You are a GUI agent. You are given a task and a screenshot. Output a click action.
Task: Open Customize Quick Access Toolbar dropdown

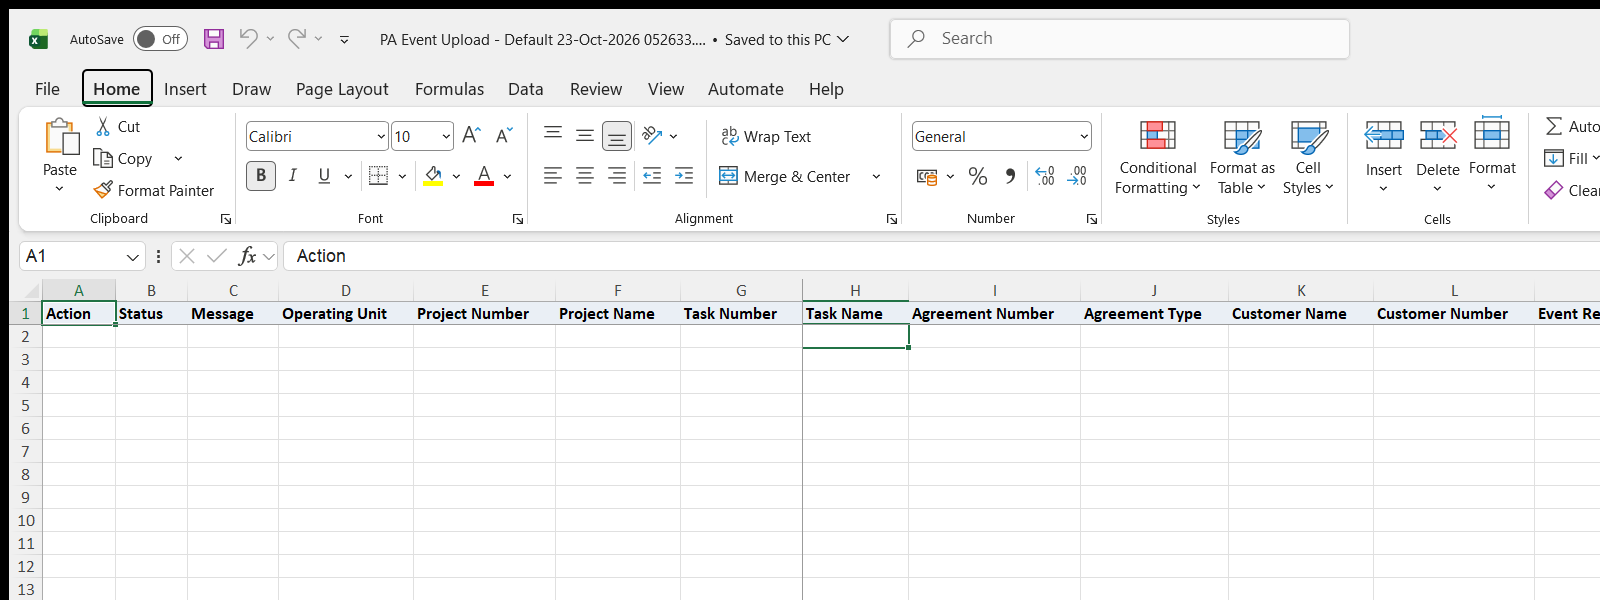point(344,40)
